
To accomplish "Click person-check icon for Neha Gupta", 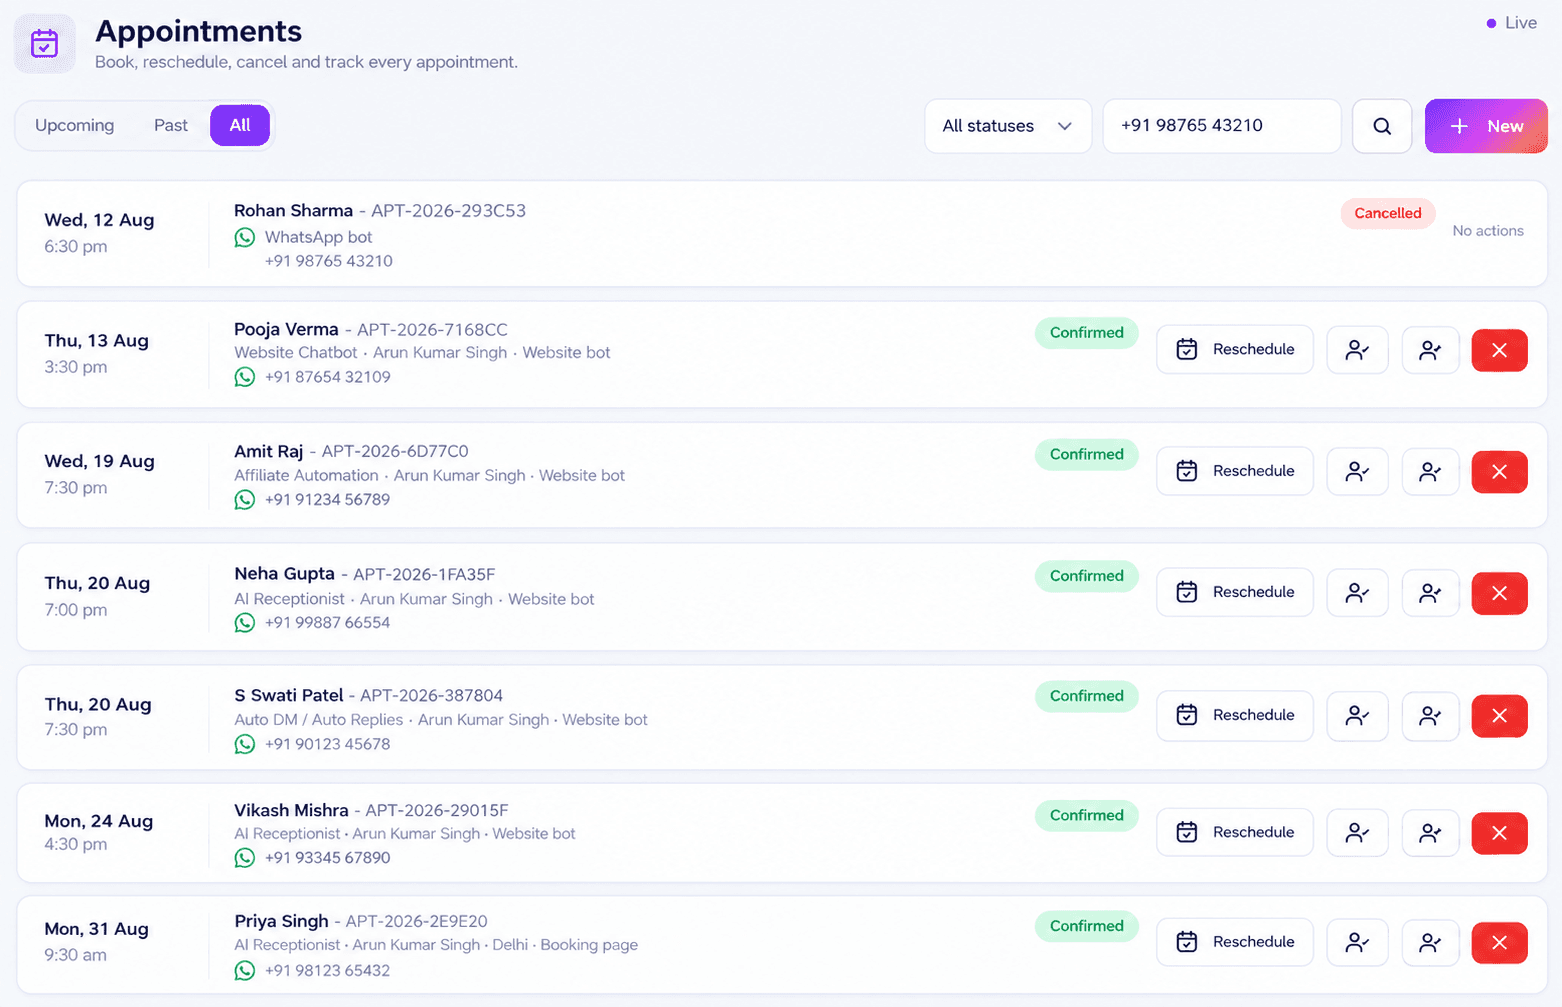I will point(1357,593).
